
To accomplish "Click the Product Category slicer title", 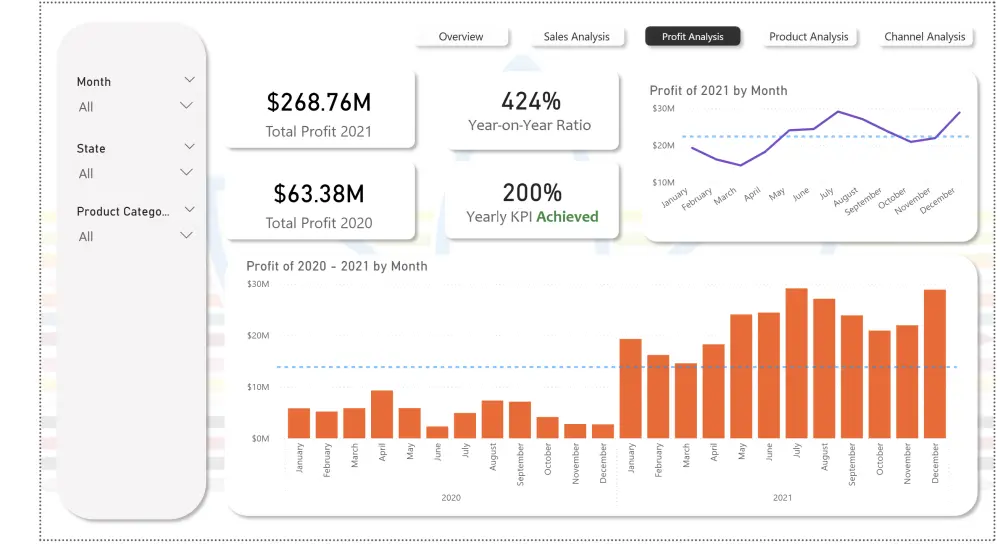I will (x=123, y=212).
